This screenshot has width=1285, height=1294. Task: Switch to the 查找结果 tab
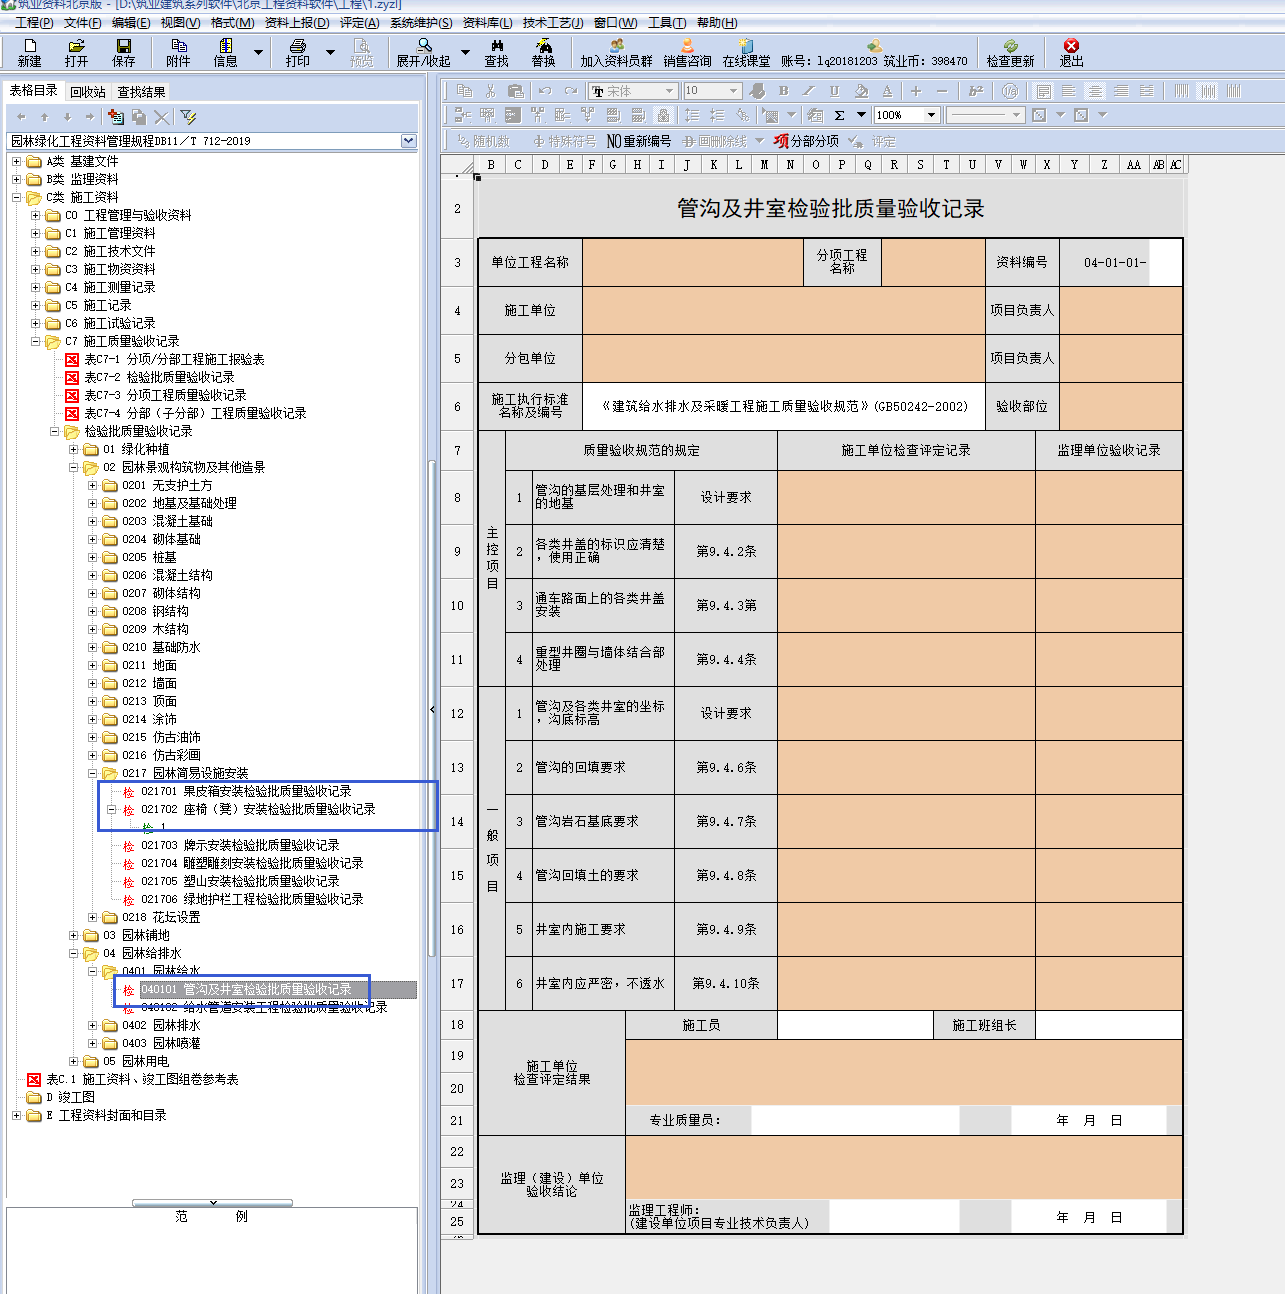point(142,92)
